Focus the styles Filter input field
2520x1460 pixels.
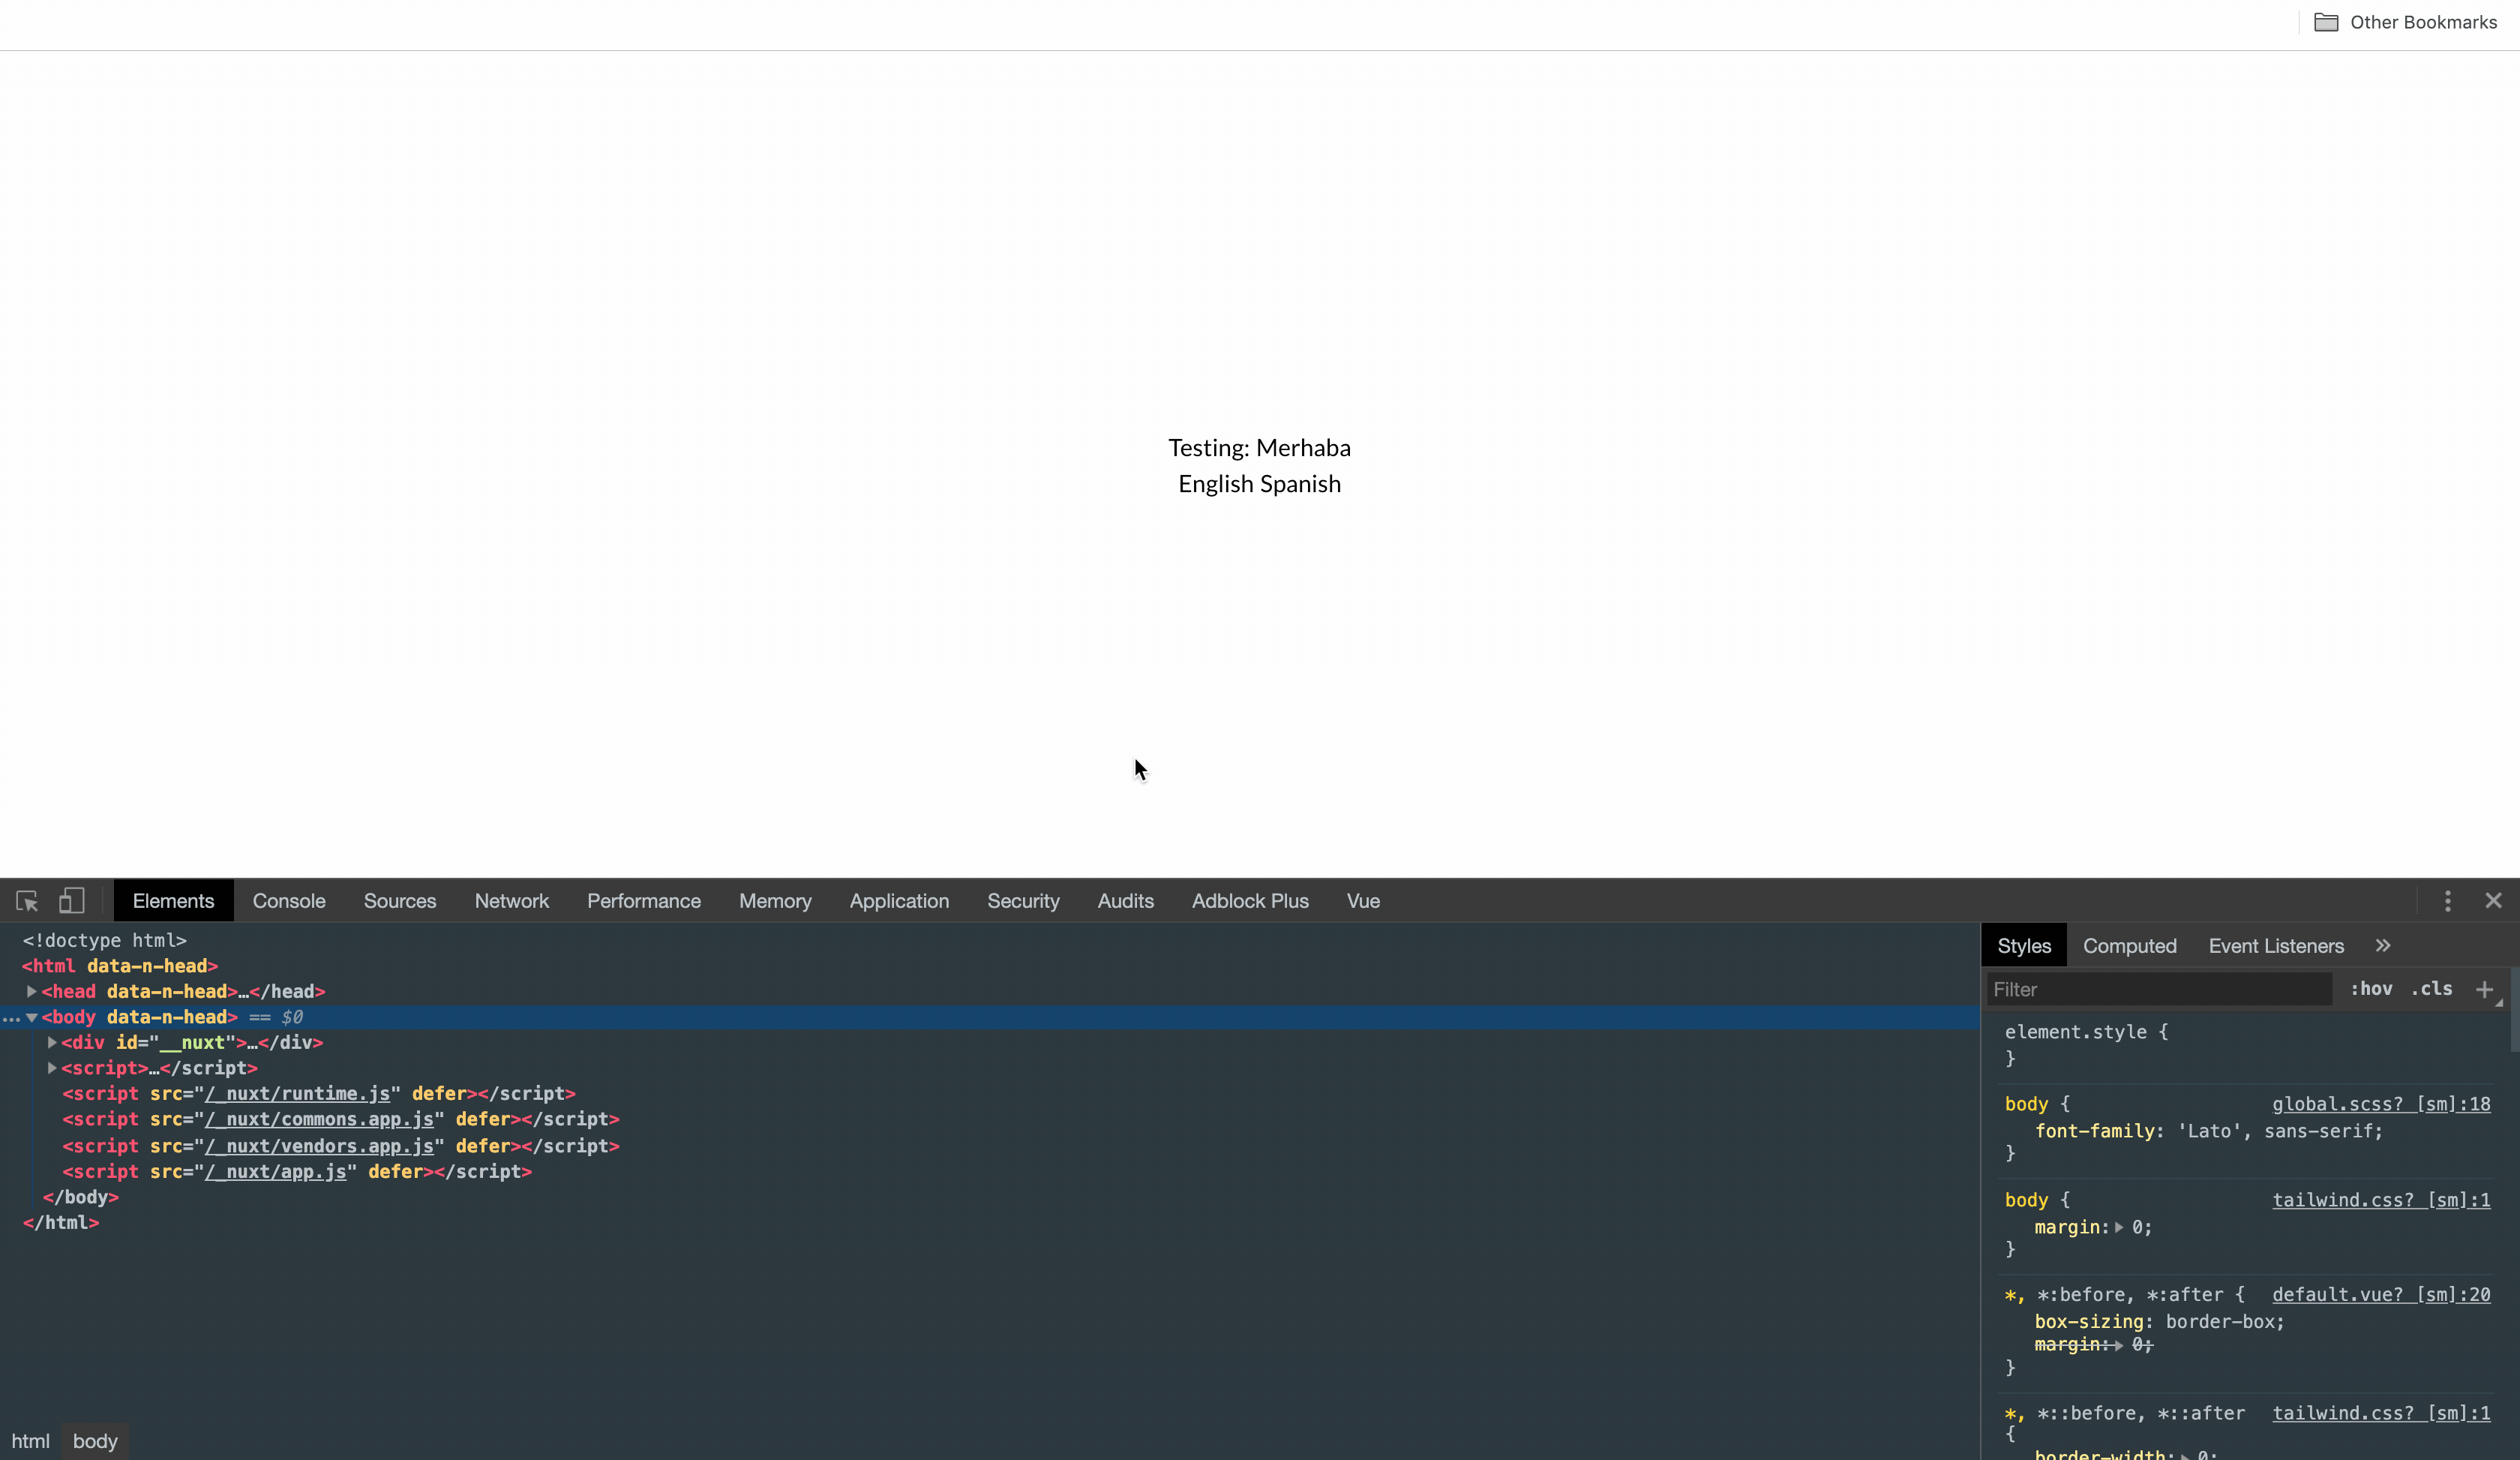click(2159, 989)
